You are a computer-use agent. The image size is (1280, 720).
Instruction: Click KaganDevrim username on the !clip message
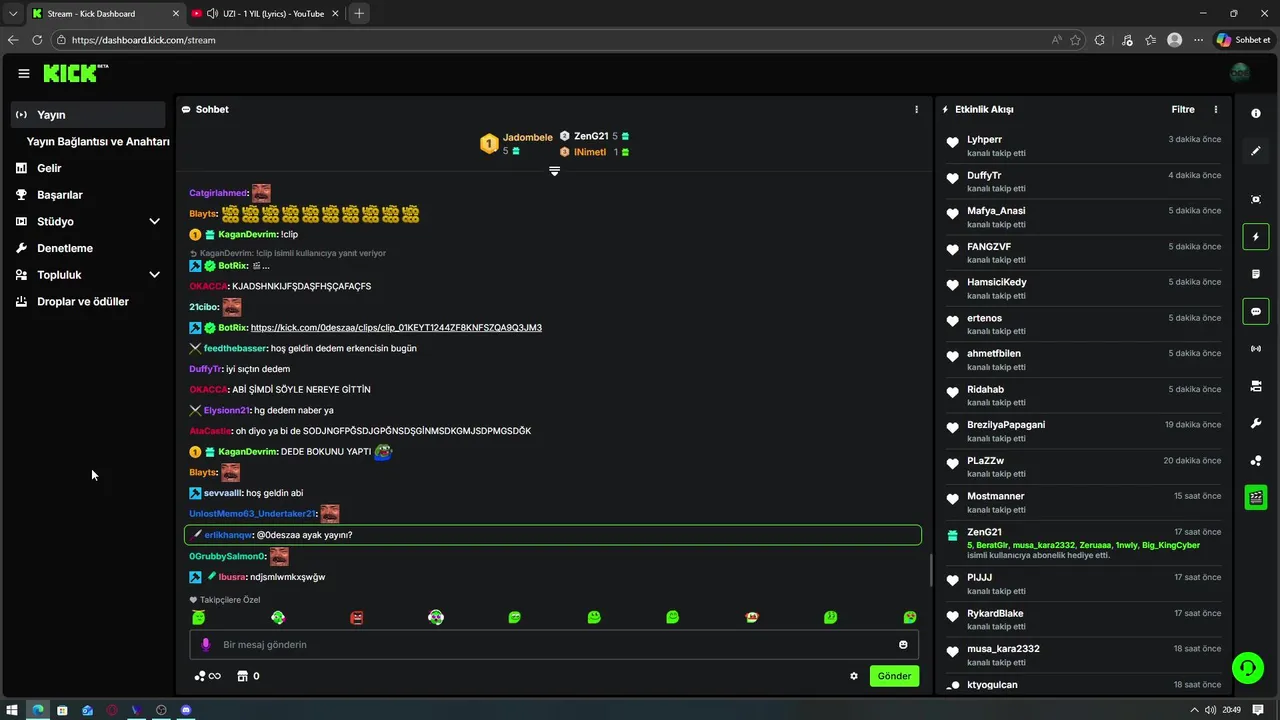247,234
